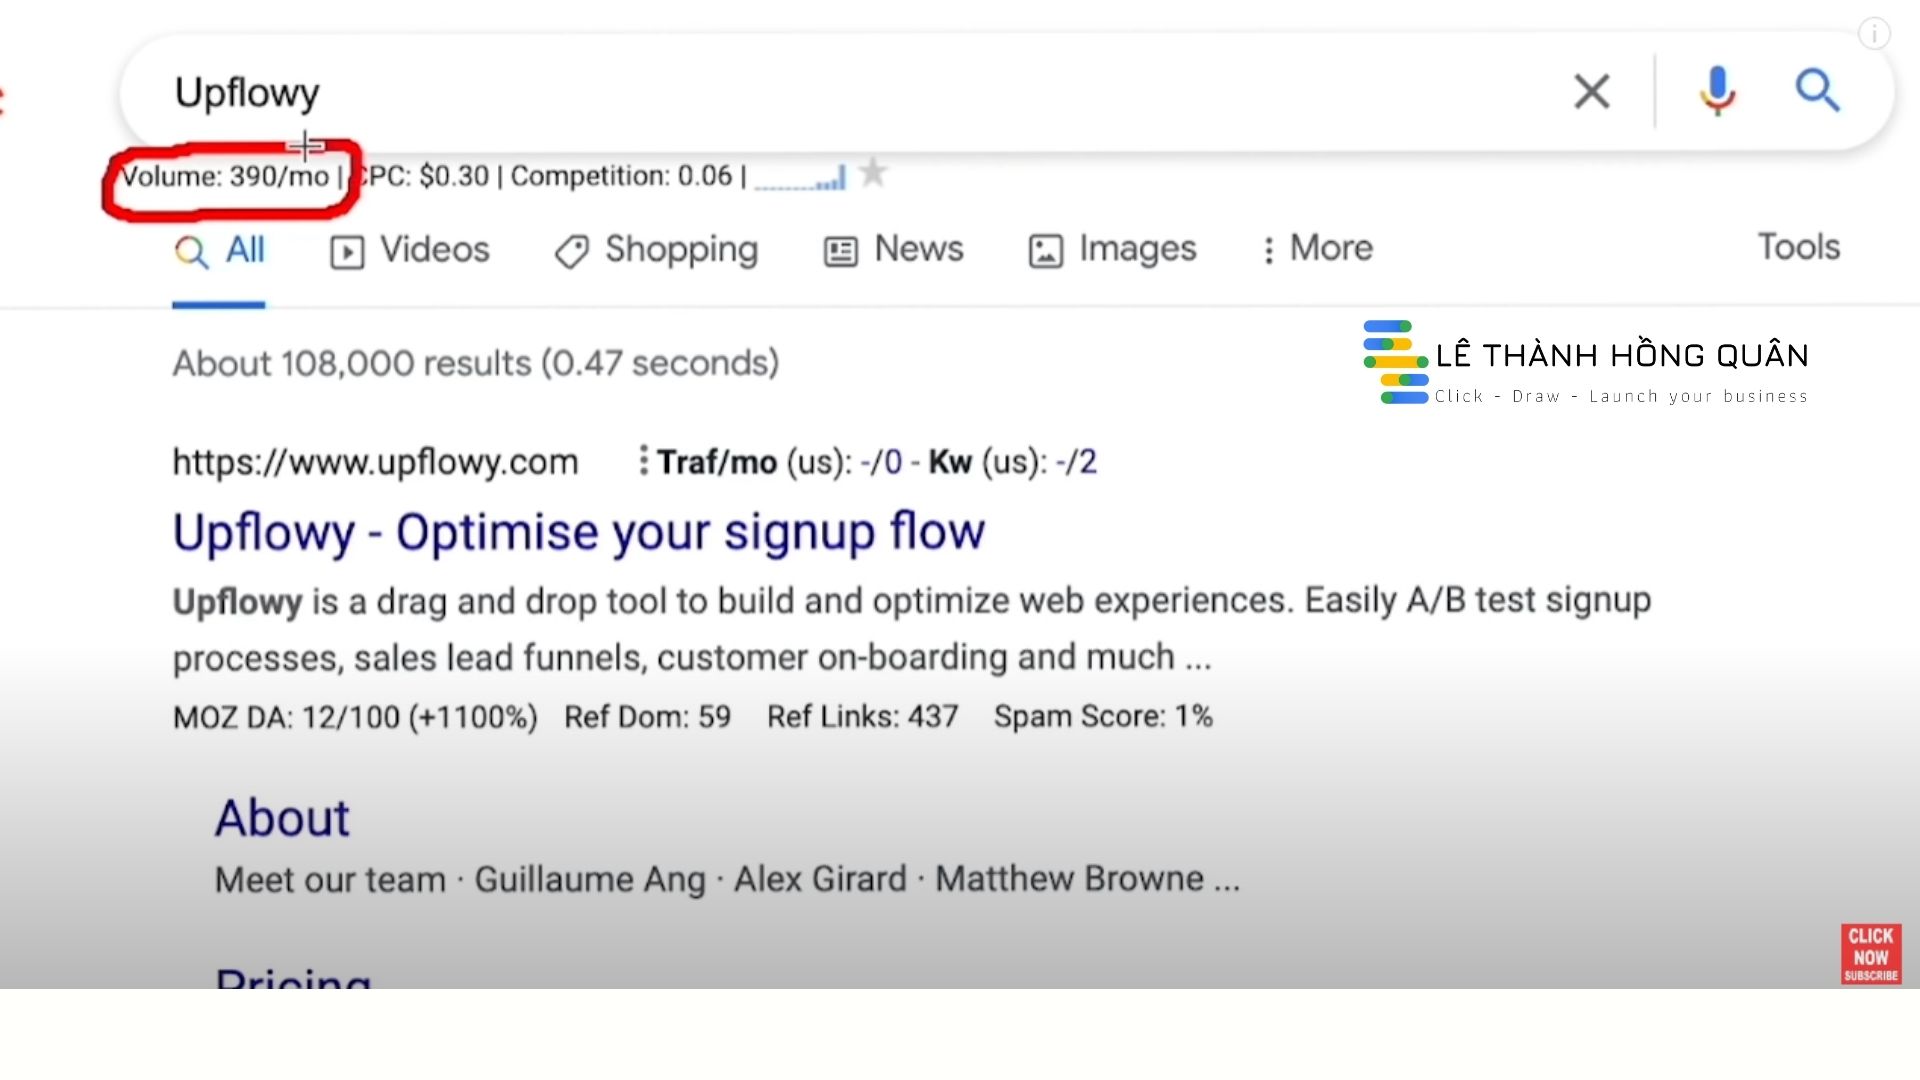Click the blue magnifying glass search icon
This screenshot has width=1920, height=1080.
[1817, 91]
